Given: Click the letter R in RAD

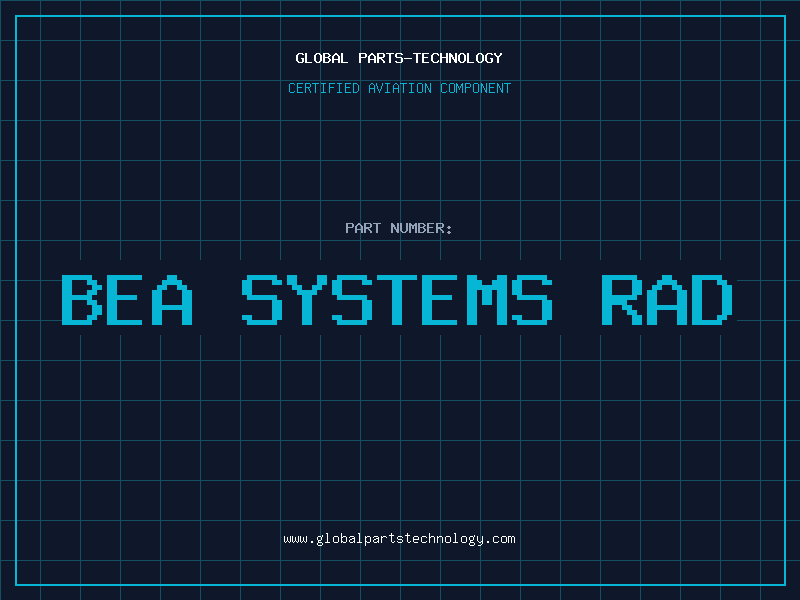Looking at the screenshot, I should (623, 299).
